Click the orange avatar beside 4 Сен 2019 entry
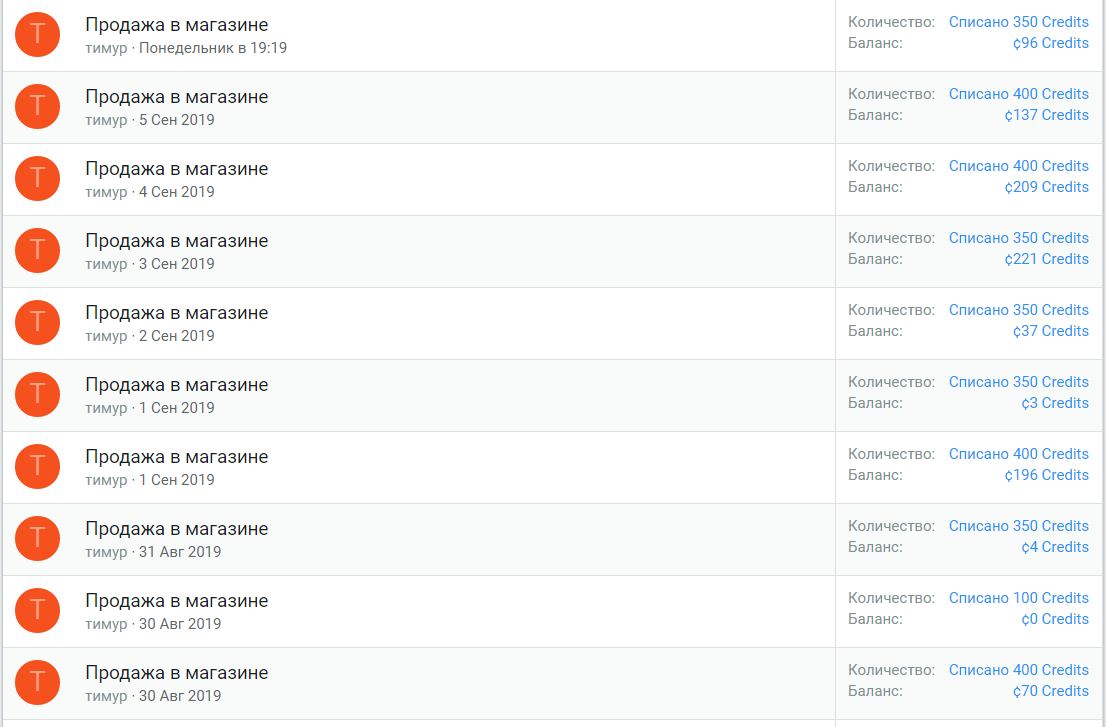This screenshot has height=727, width=1106. [x=38, y=178]
